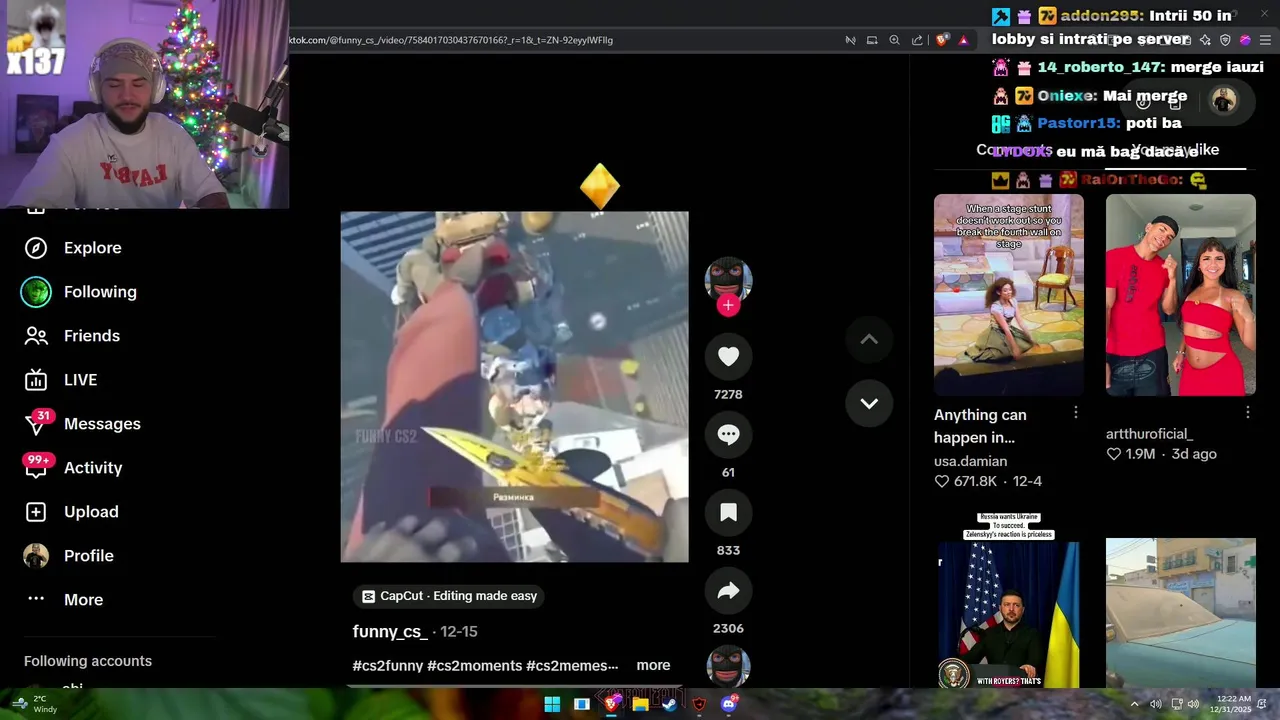Open artthuroficial_ creator name link
1280x720 pixels.
(x=1149, y=434)
